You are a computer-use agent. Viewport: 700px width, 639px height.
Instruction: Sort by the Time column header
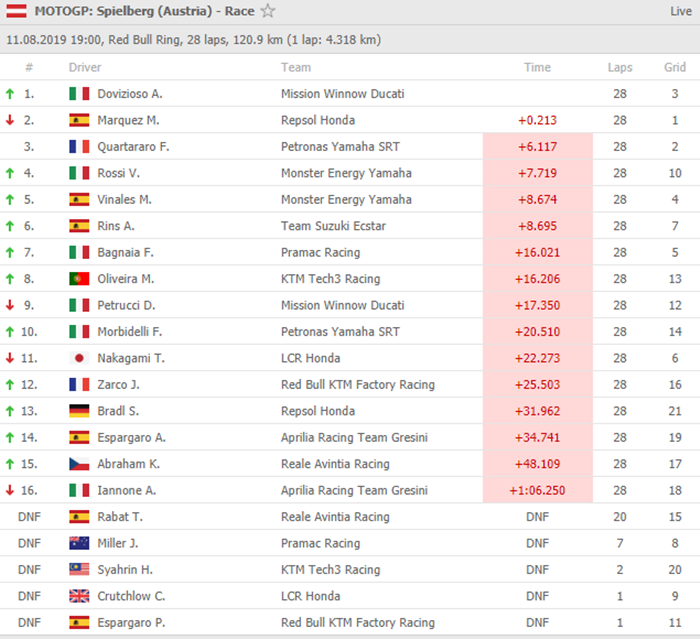[537, 68]
